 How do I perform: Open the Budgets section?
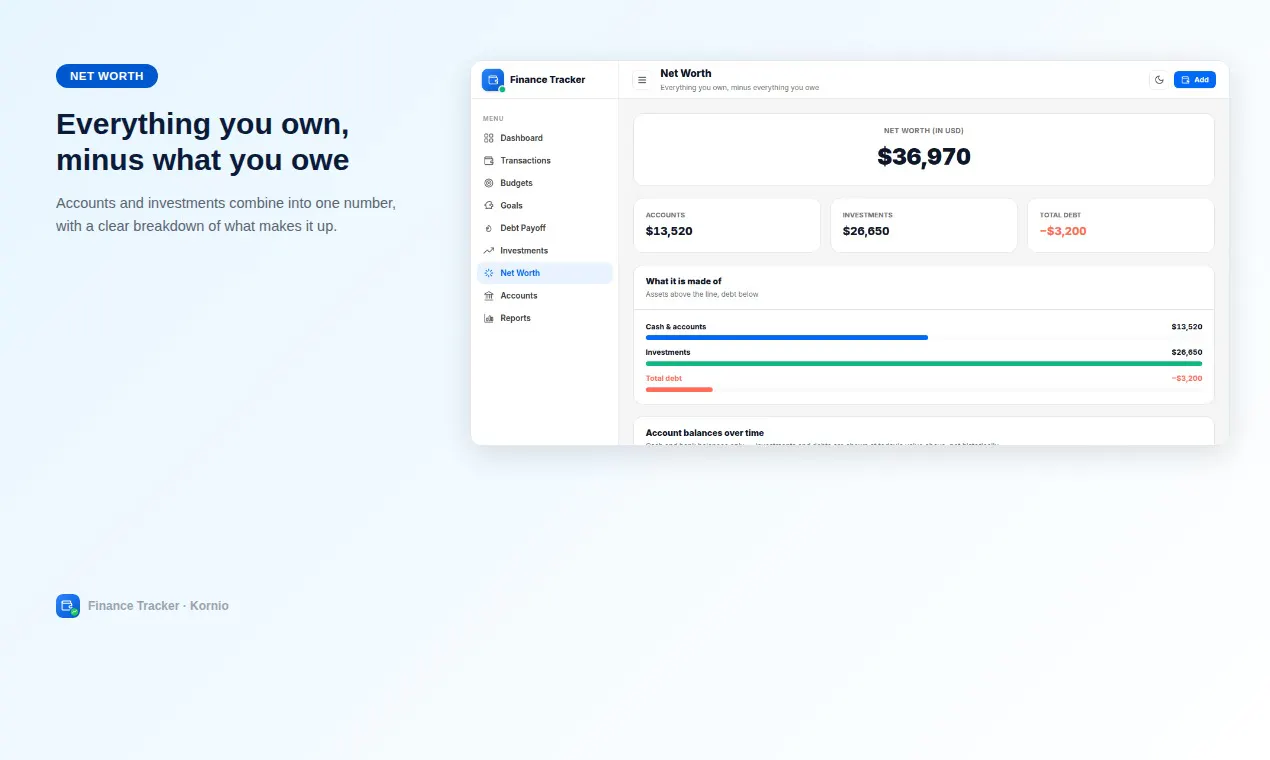(545, 183)
